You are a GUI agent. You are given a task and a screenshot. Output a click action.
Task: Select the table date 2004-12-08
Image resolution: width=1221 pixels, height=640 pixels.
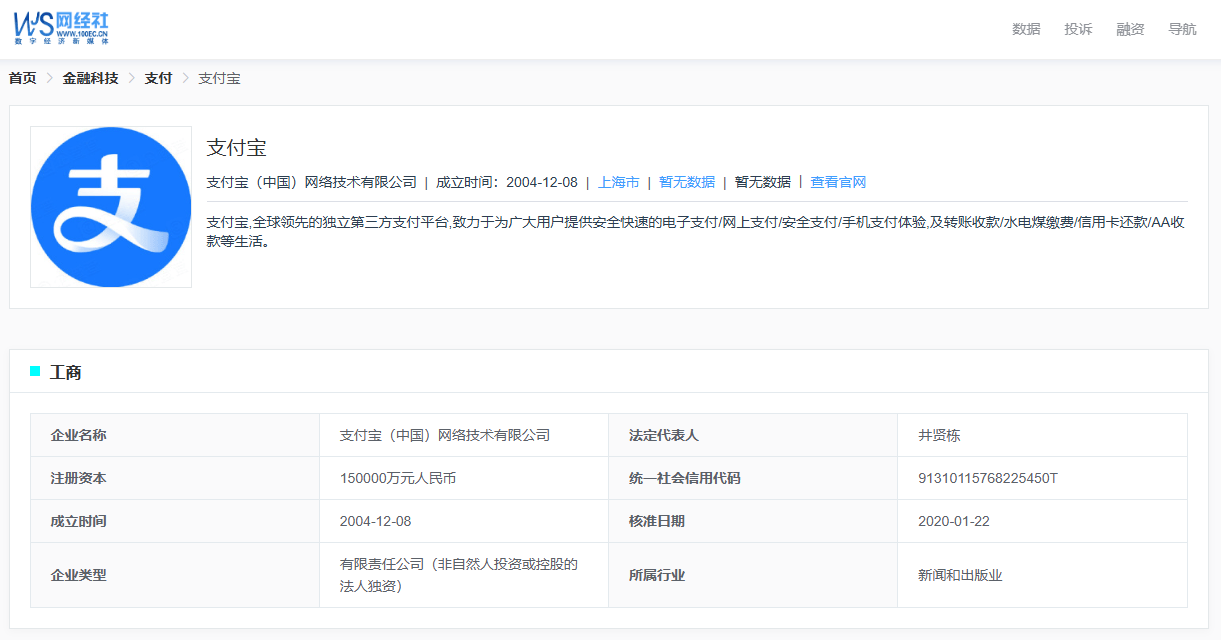(376, 521)
